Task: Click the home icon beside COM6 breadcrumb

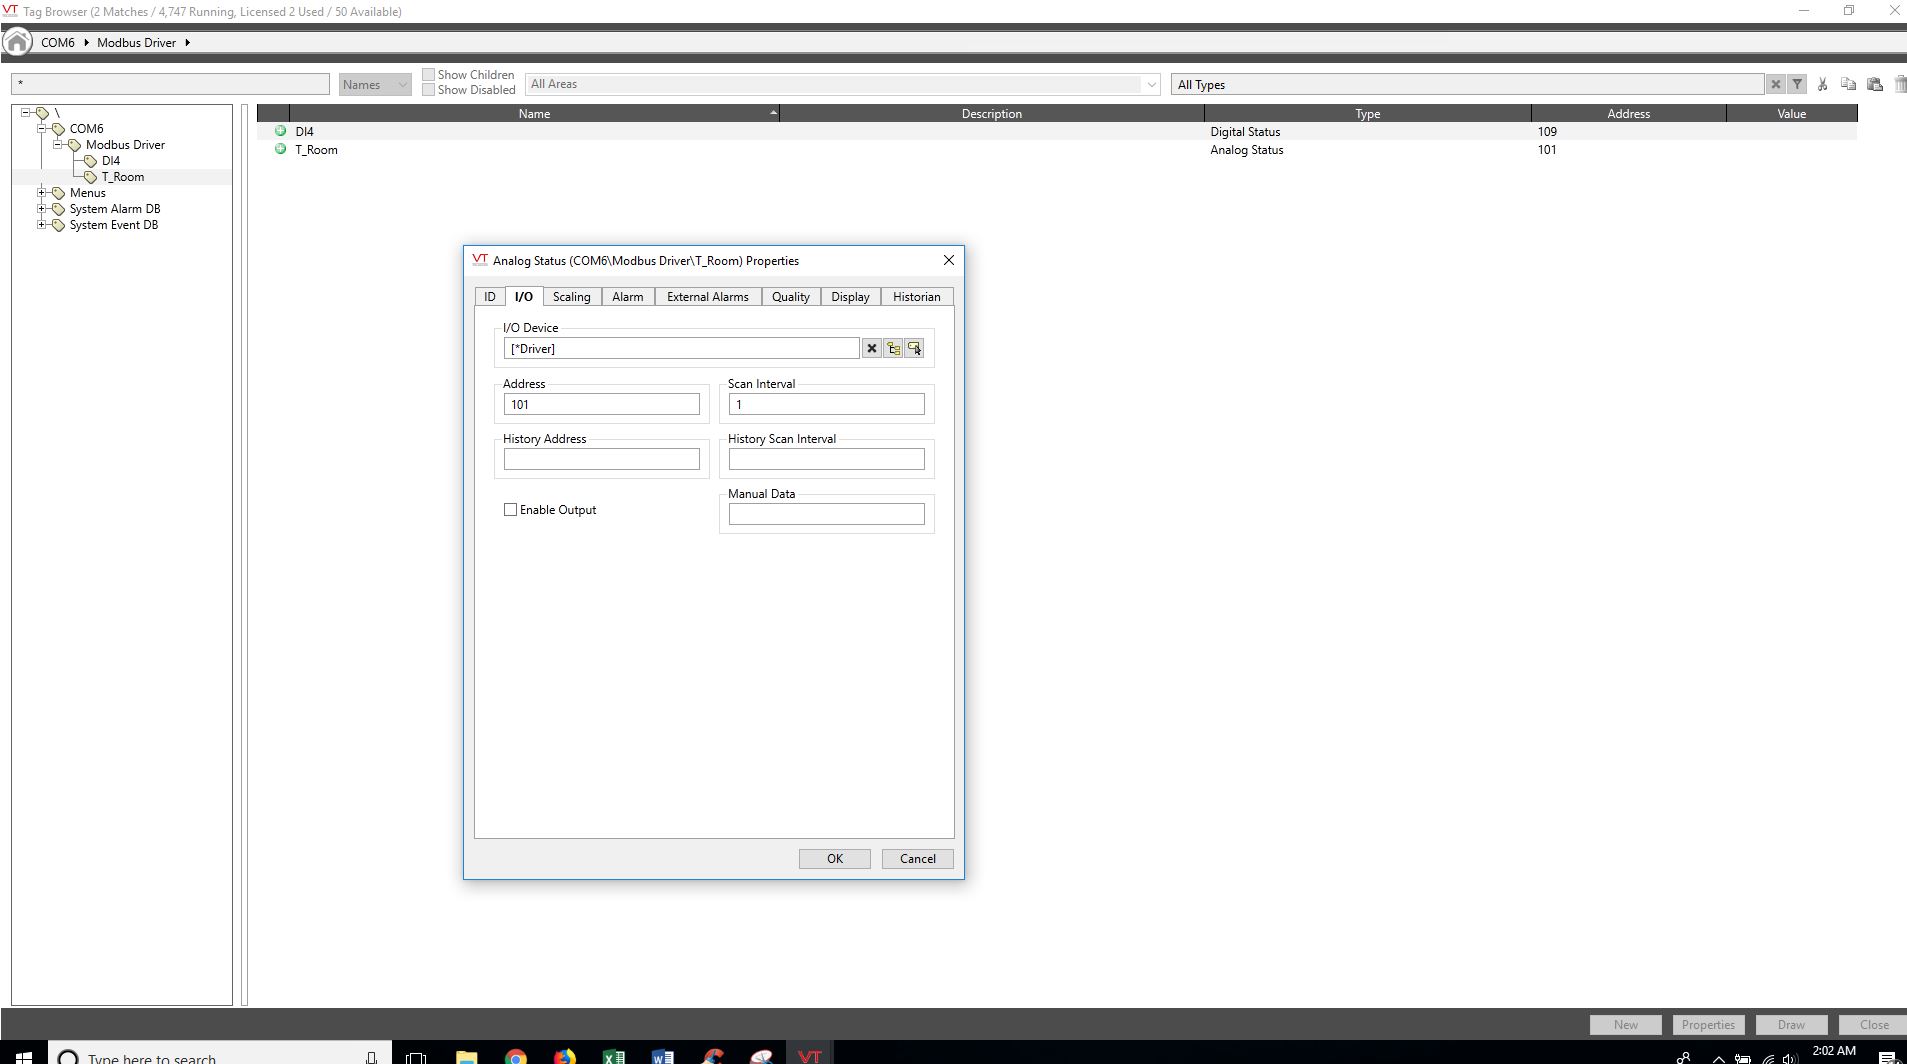Action: [17, 42]
